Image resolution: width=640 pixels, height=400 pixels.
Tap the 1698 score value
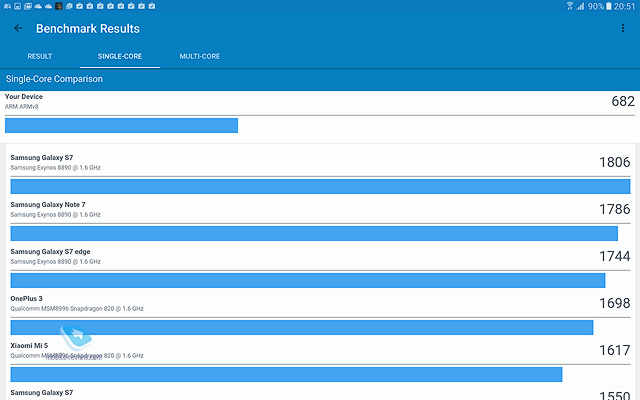tap(615, 303)
